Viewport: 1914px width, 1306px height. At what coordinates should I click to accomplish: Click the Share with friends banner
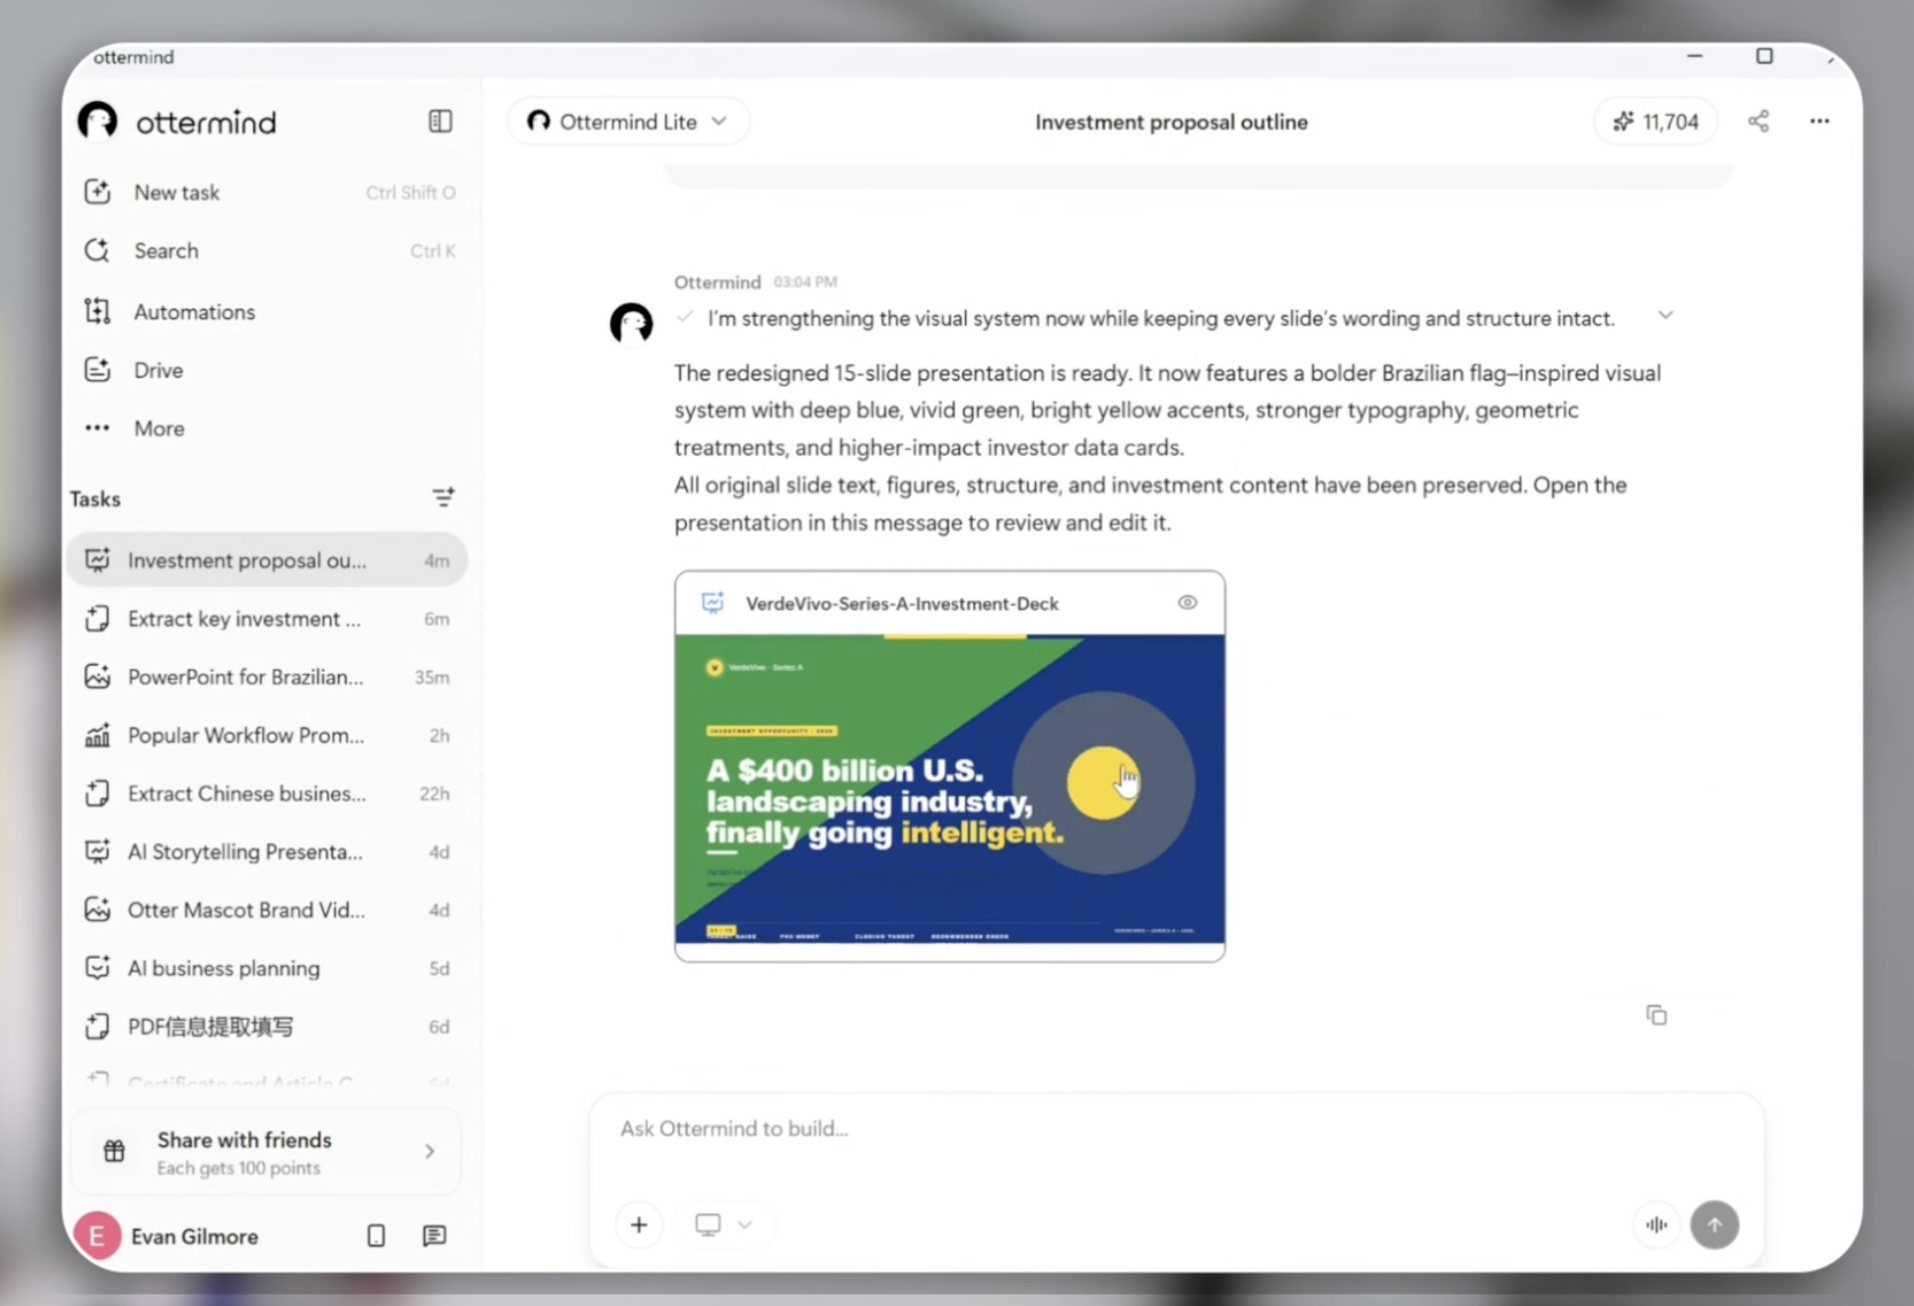(266, 1151)
